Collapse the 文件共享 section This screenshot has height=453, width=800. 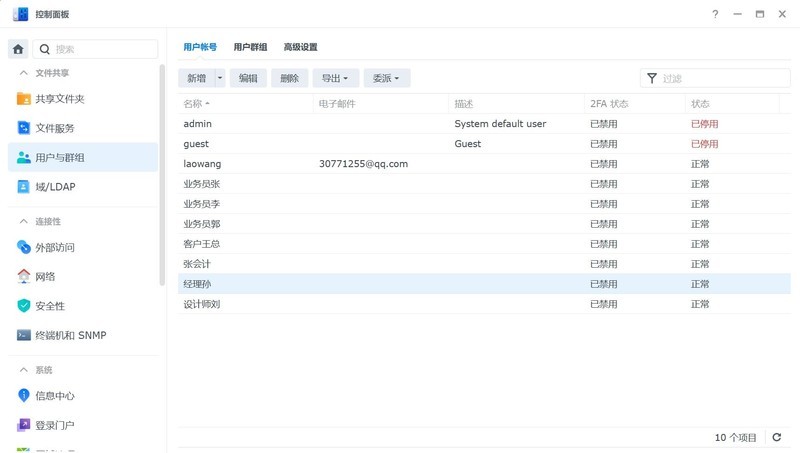(x=23, y=73)
